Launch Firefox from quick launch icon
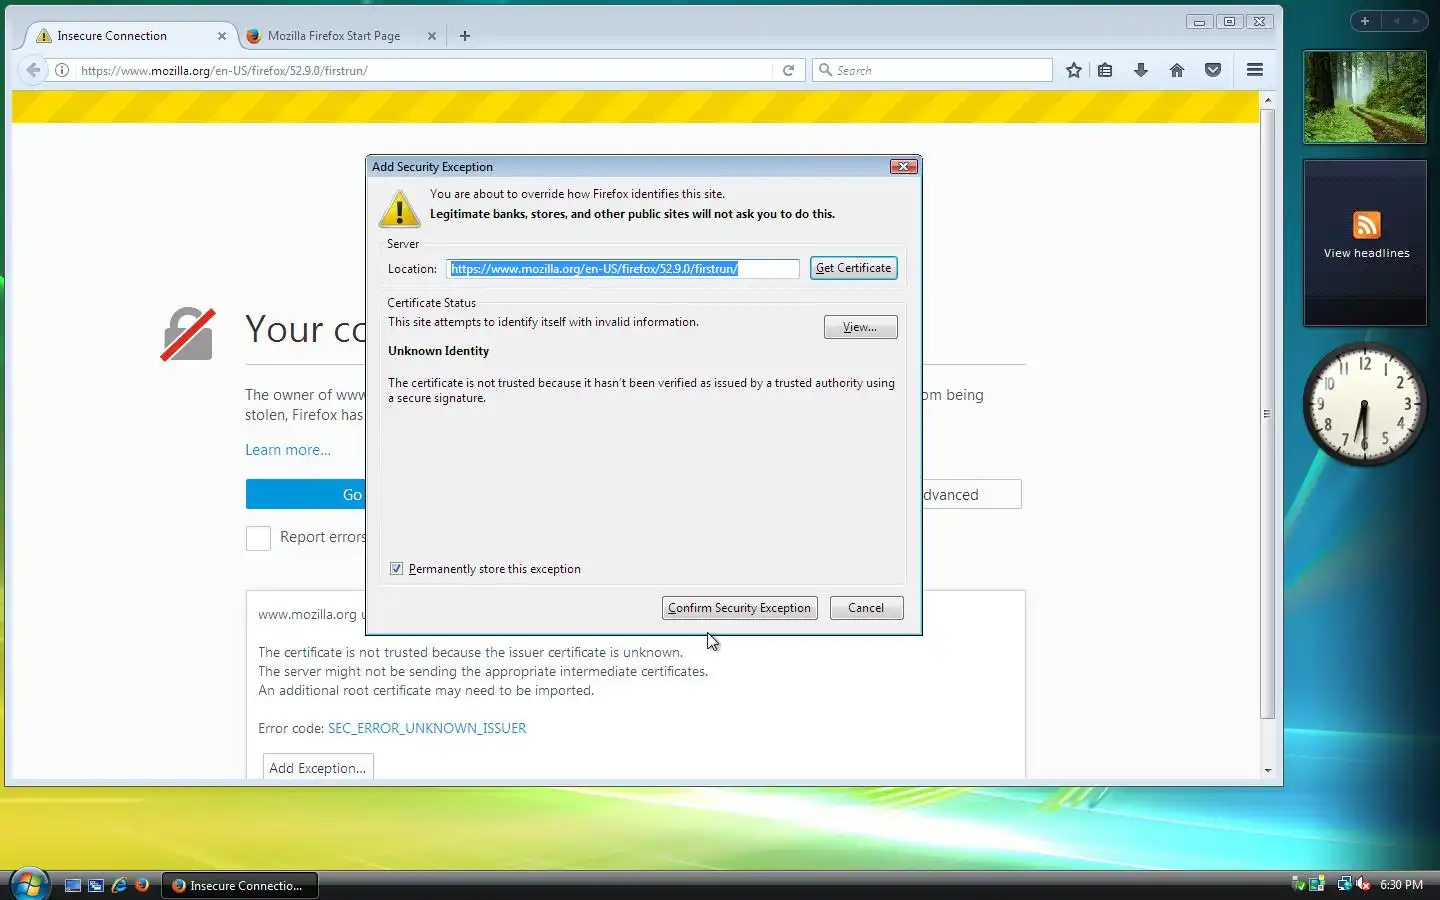The image size is (1440, 900). coord(142,885)
